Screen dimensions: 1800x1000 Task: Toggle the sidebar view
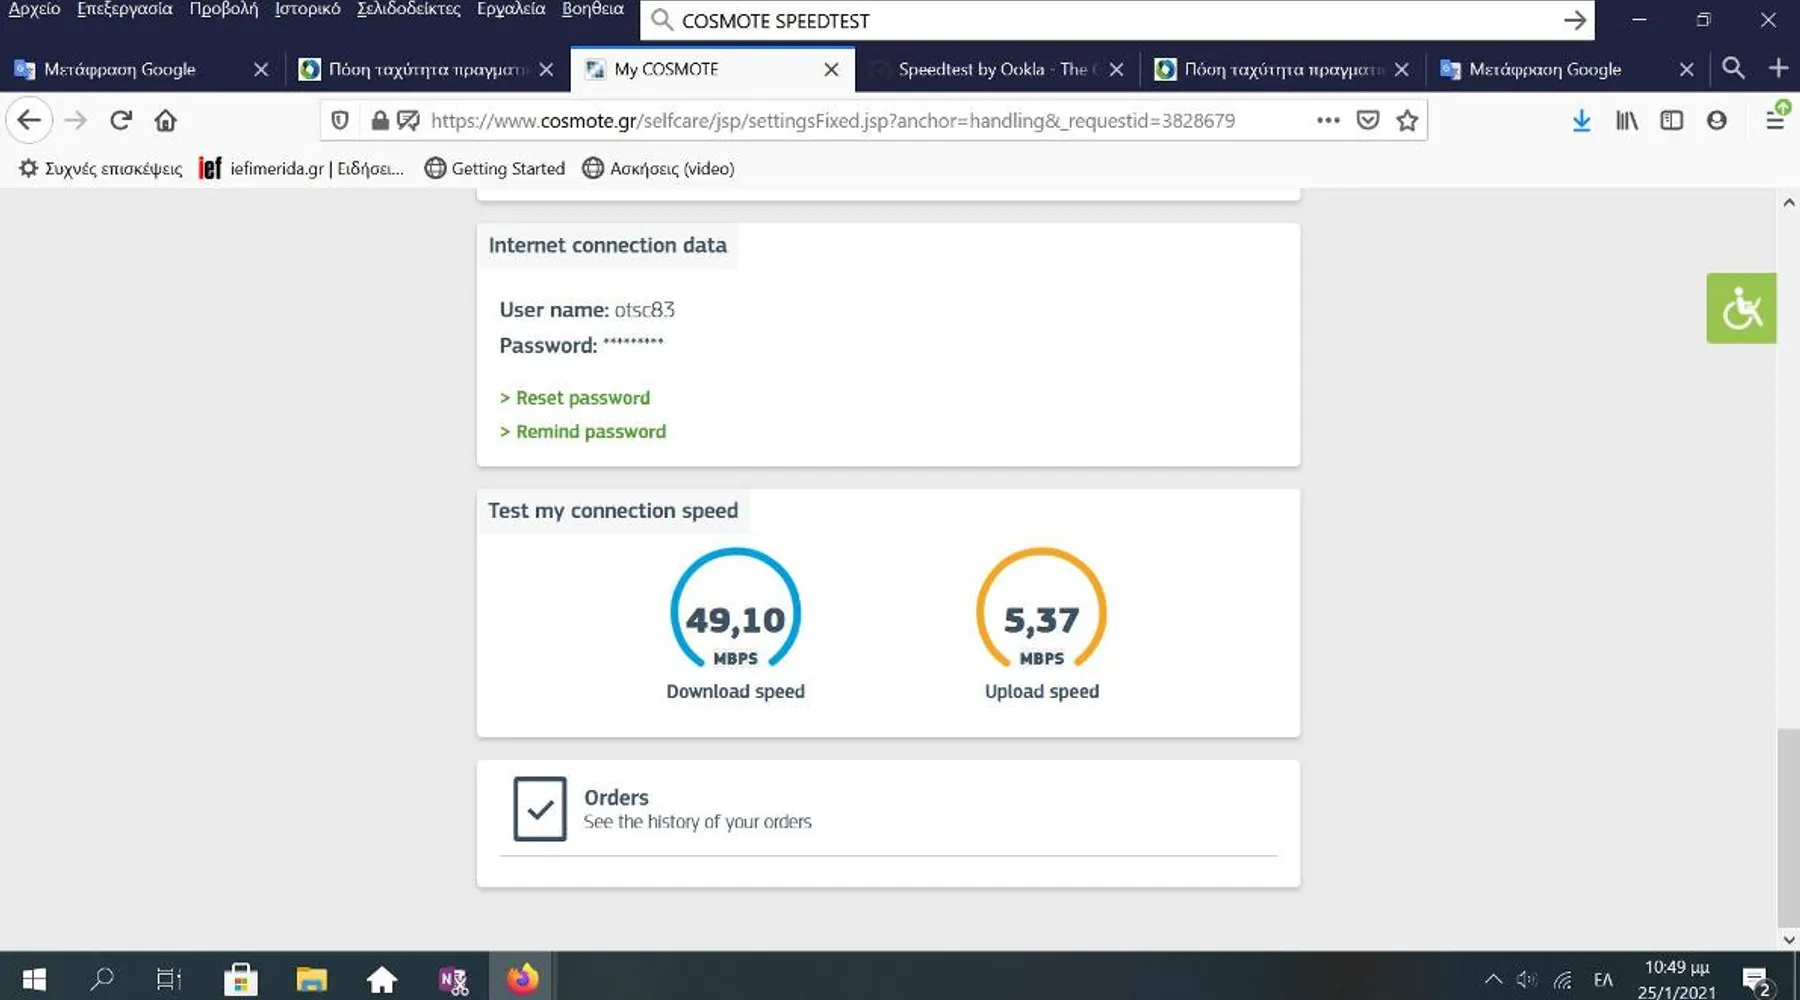tap(1672, 121)
